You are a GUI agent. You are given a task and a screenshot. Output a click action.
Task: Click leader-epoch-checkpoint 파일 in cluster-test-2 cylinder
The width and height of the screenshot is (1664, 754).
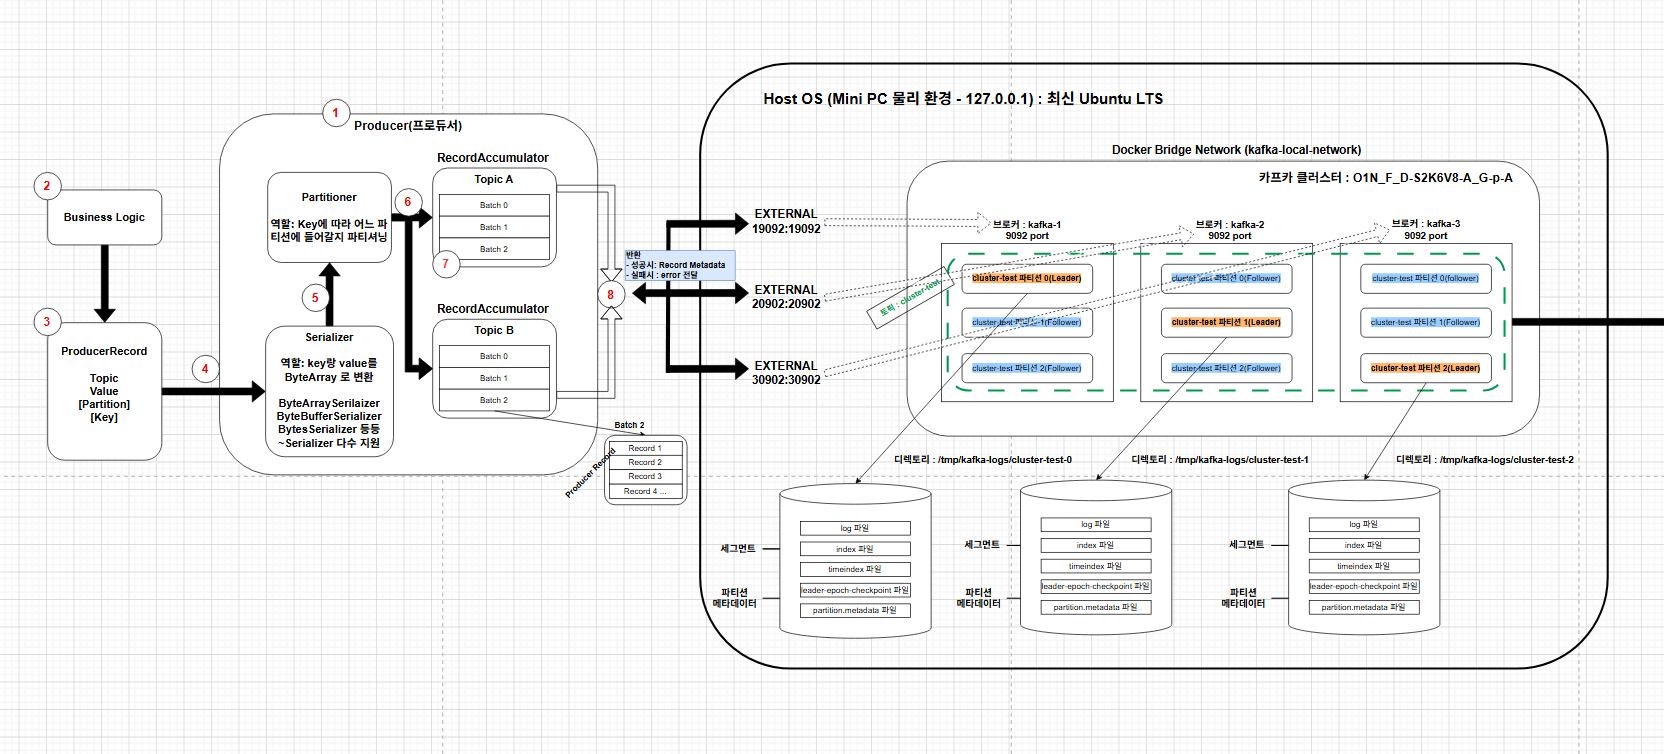pos(1364,586)
